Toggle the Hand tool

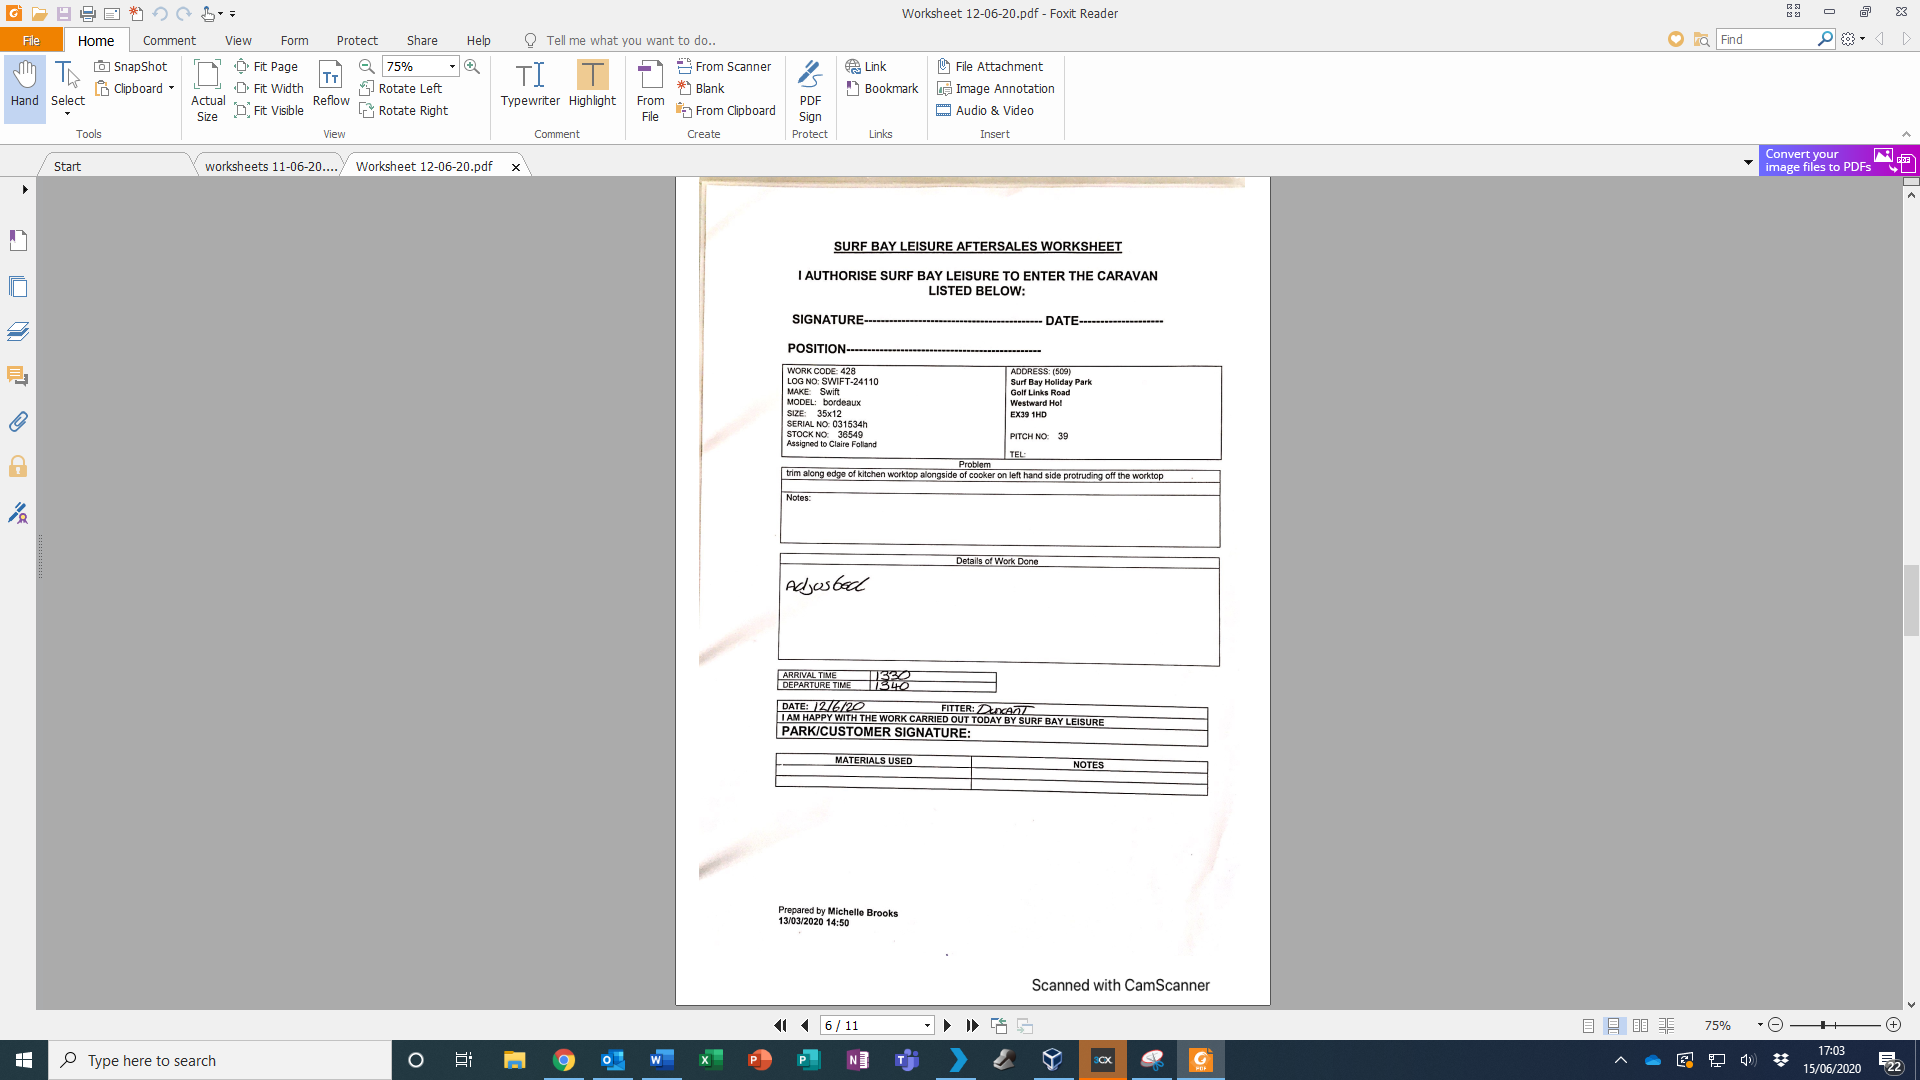(25, 84)
